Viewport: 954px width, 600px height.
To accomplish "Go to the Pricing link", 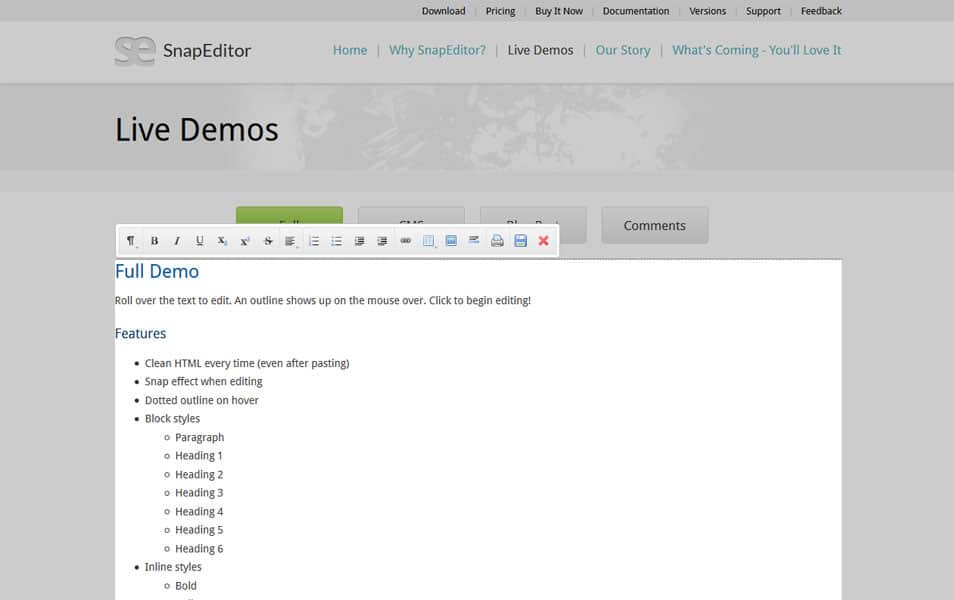I will coord(500,11).
